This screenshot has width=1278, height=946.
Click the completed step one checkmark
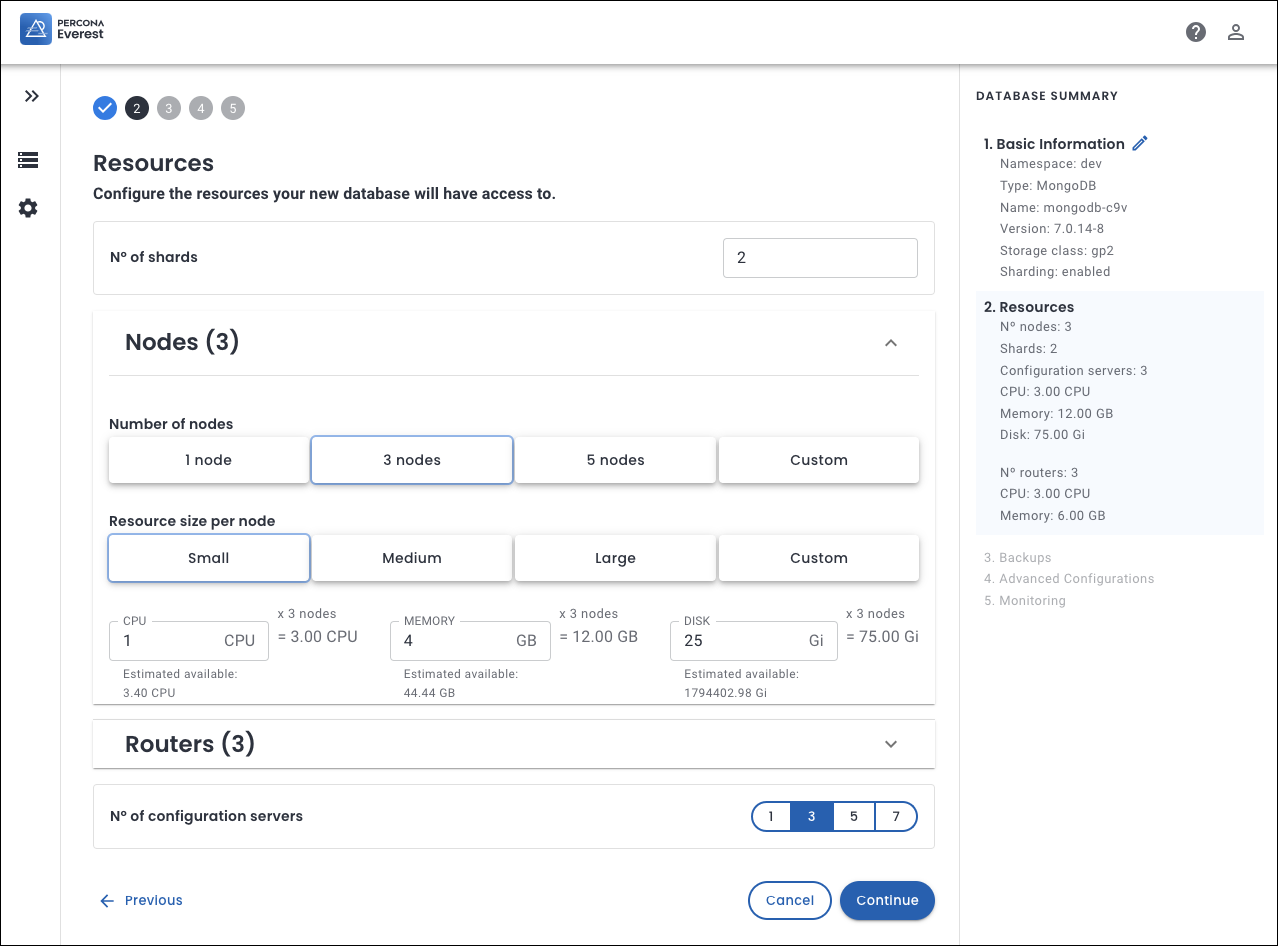tap(105, 108)
